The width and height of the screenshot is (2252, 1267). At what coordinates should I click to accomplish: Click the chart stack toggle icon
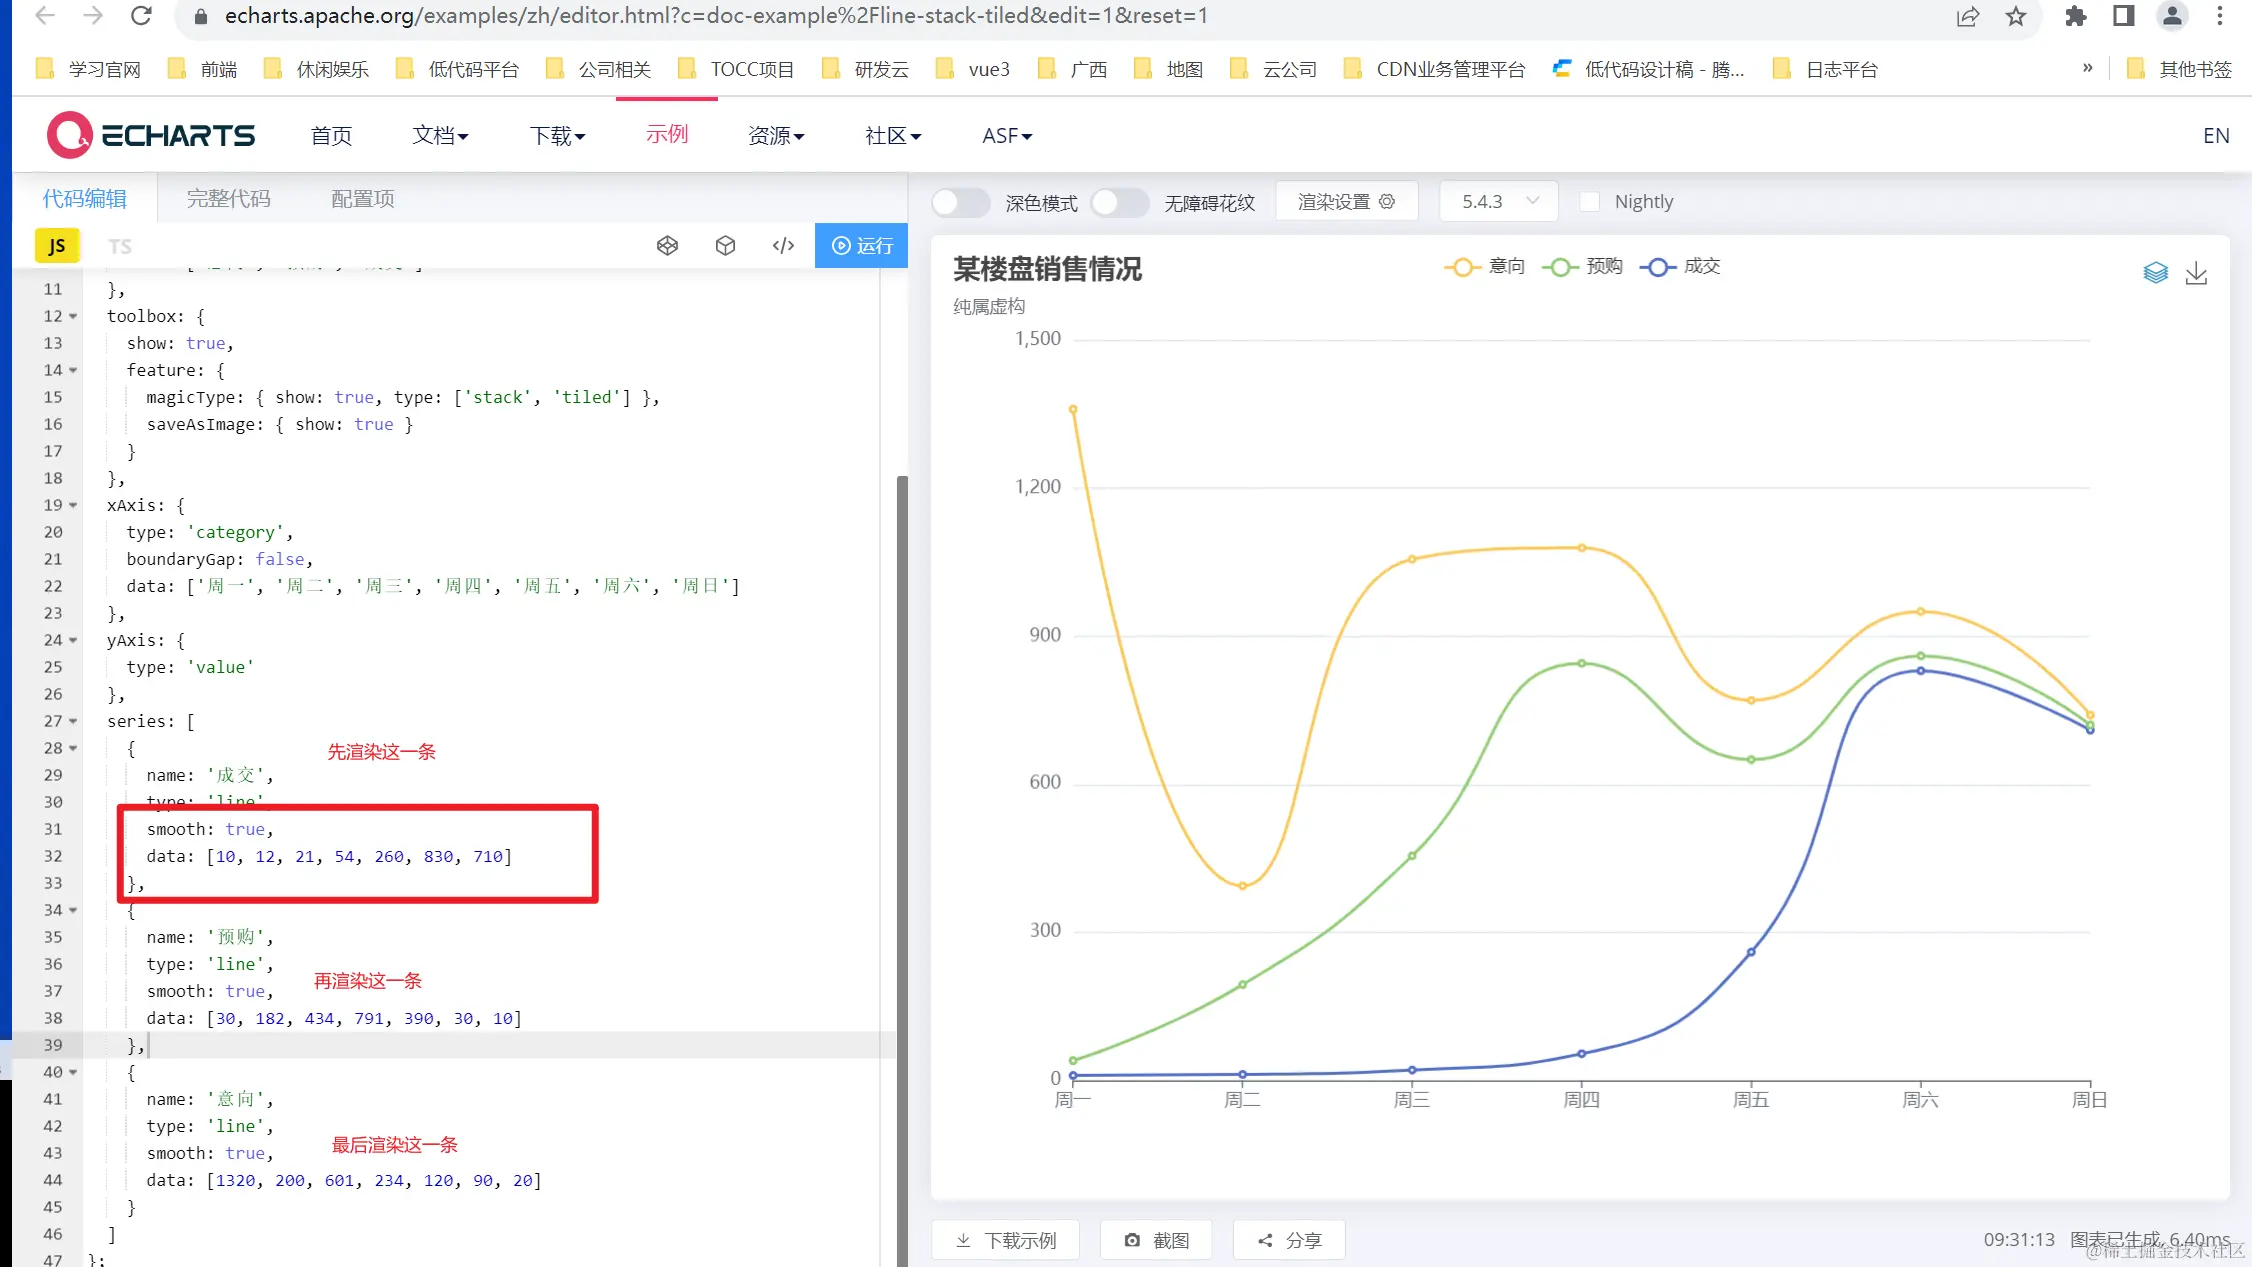2155,273
